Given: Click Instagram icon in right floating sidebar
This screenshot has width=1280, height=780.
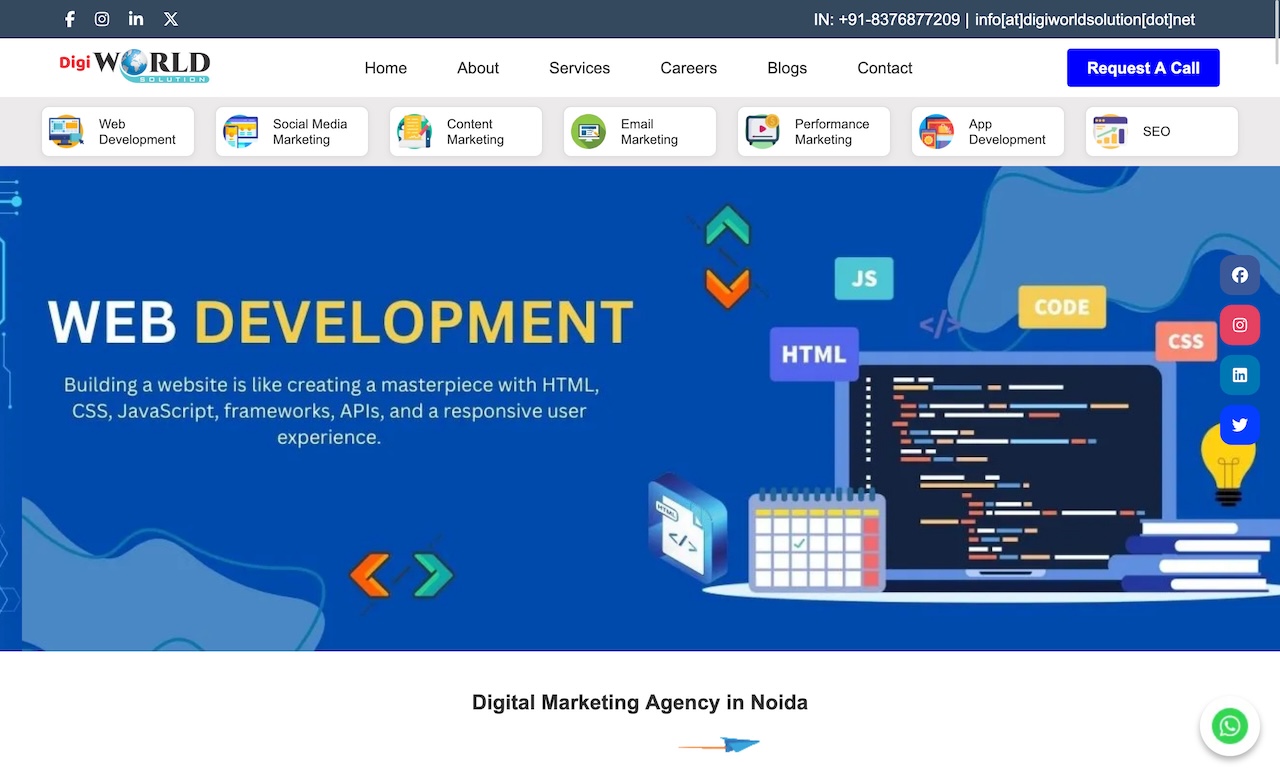Looking at the screenshot, I should (x=1239, y=325).
